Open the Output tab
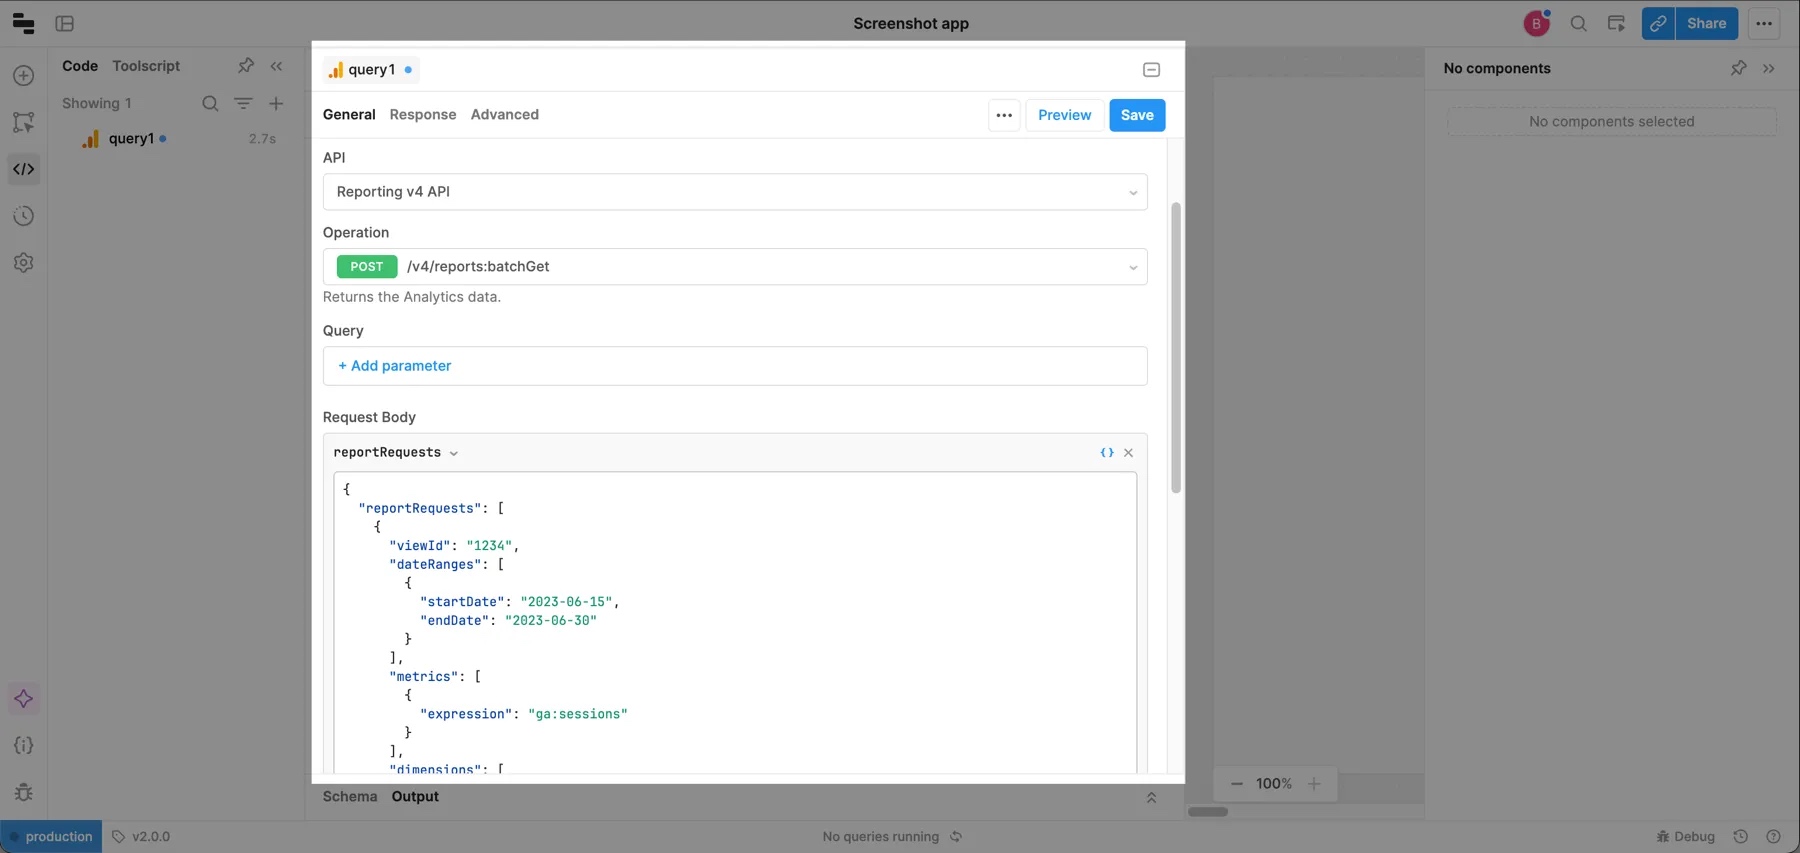The image size is (1800, 853). coord(415,797)
